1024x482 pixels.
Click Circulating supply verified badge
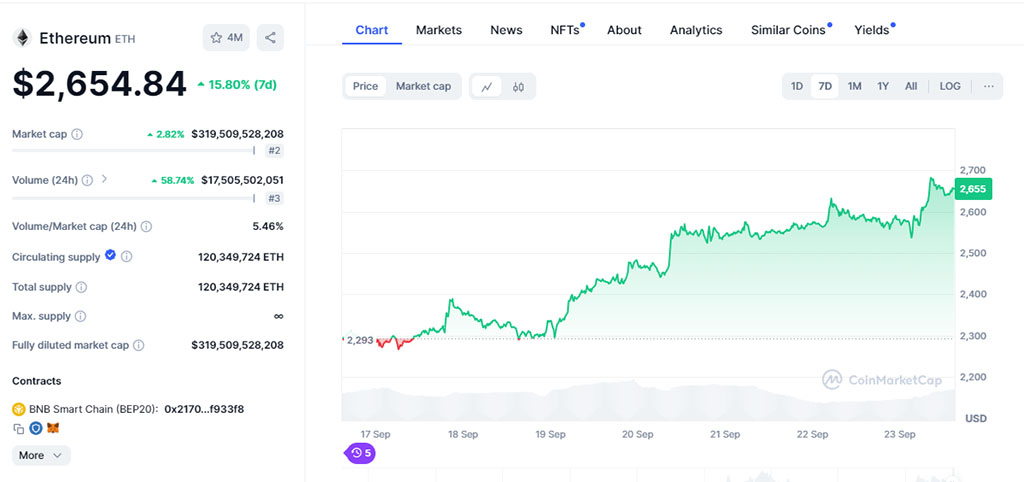coord(110,255)
